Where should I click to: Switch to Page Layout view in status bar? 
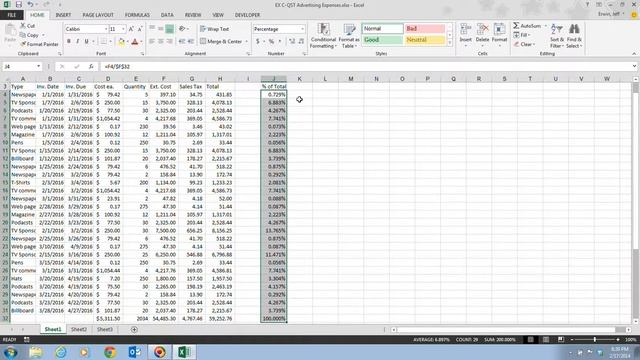coord(546,340)
